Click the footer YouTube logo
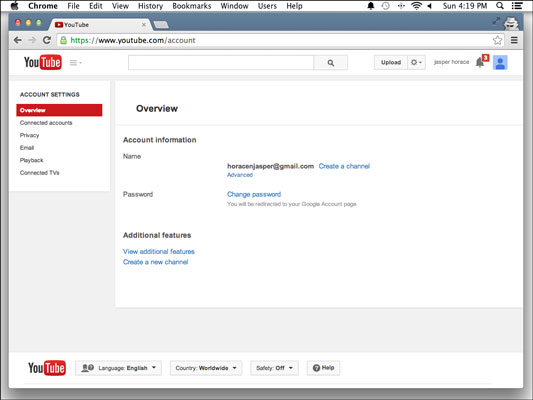The height and width of the screenshot is (400, 533). coord(47,368)
